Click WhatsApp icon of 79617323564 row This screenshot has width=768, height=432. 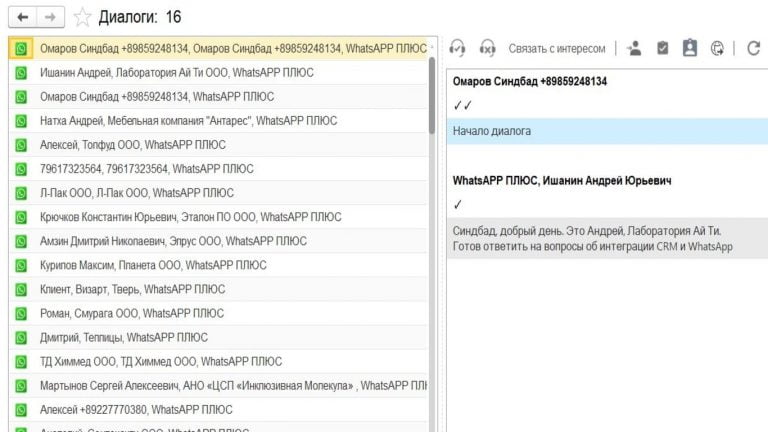coord(21,168)
